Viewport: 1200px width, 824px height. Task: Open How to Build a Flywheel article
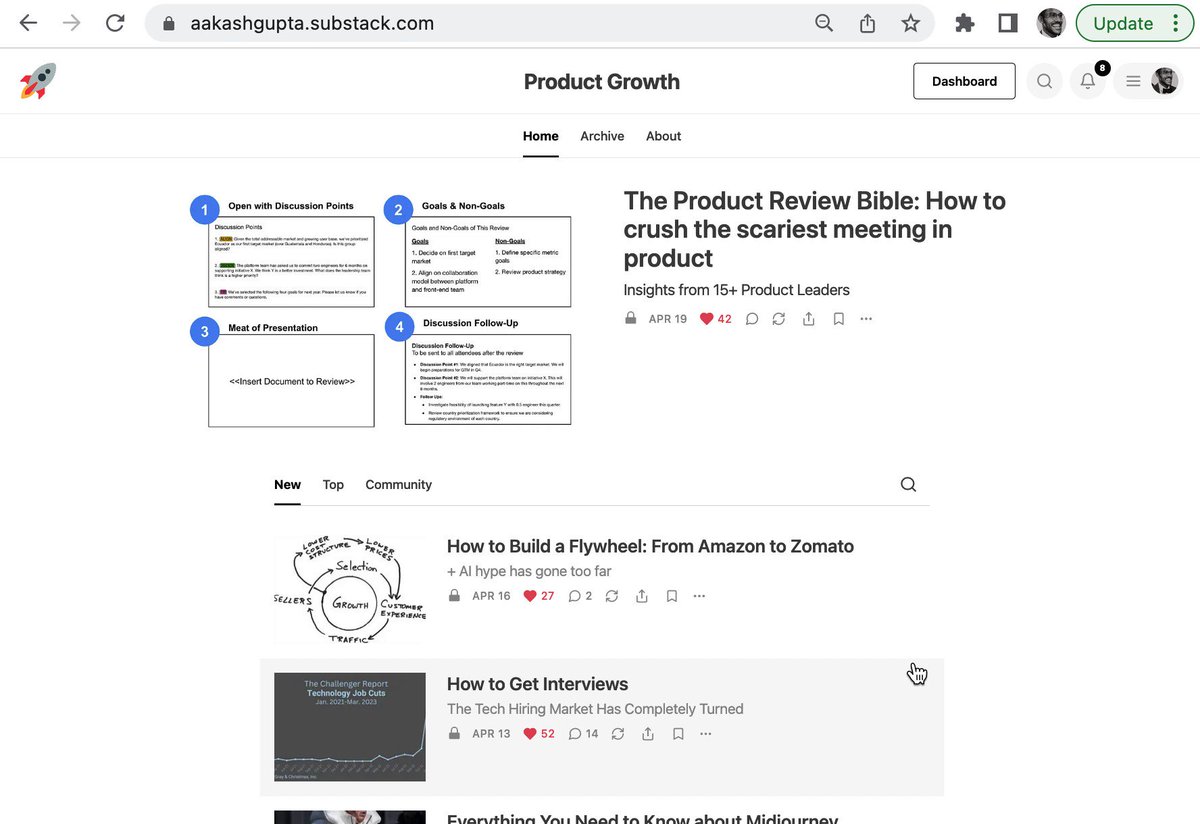click(650, 546)
